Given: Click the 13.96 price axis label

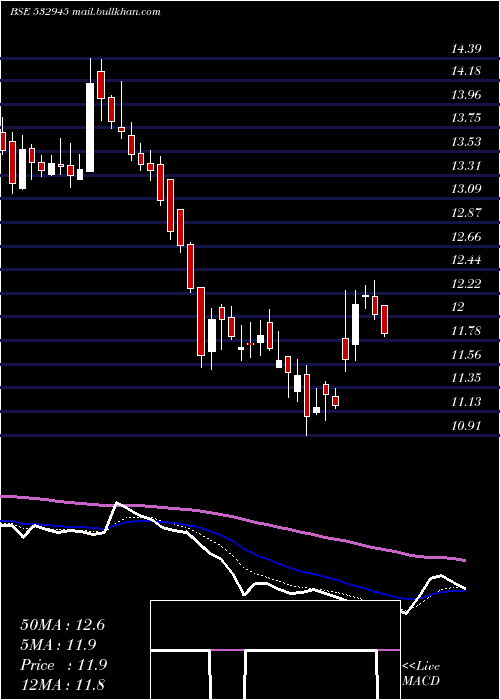Looking at the screenshot, I should pos(466,95).
